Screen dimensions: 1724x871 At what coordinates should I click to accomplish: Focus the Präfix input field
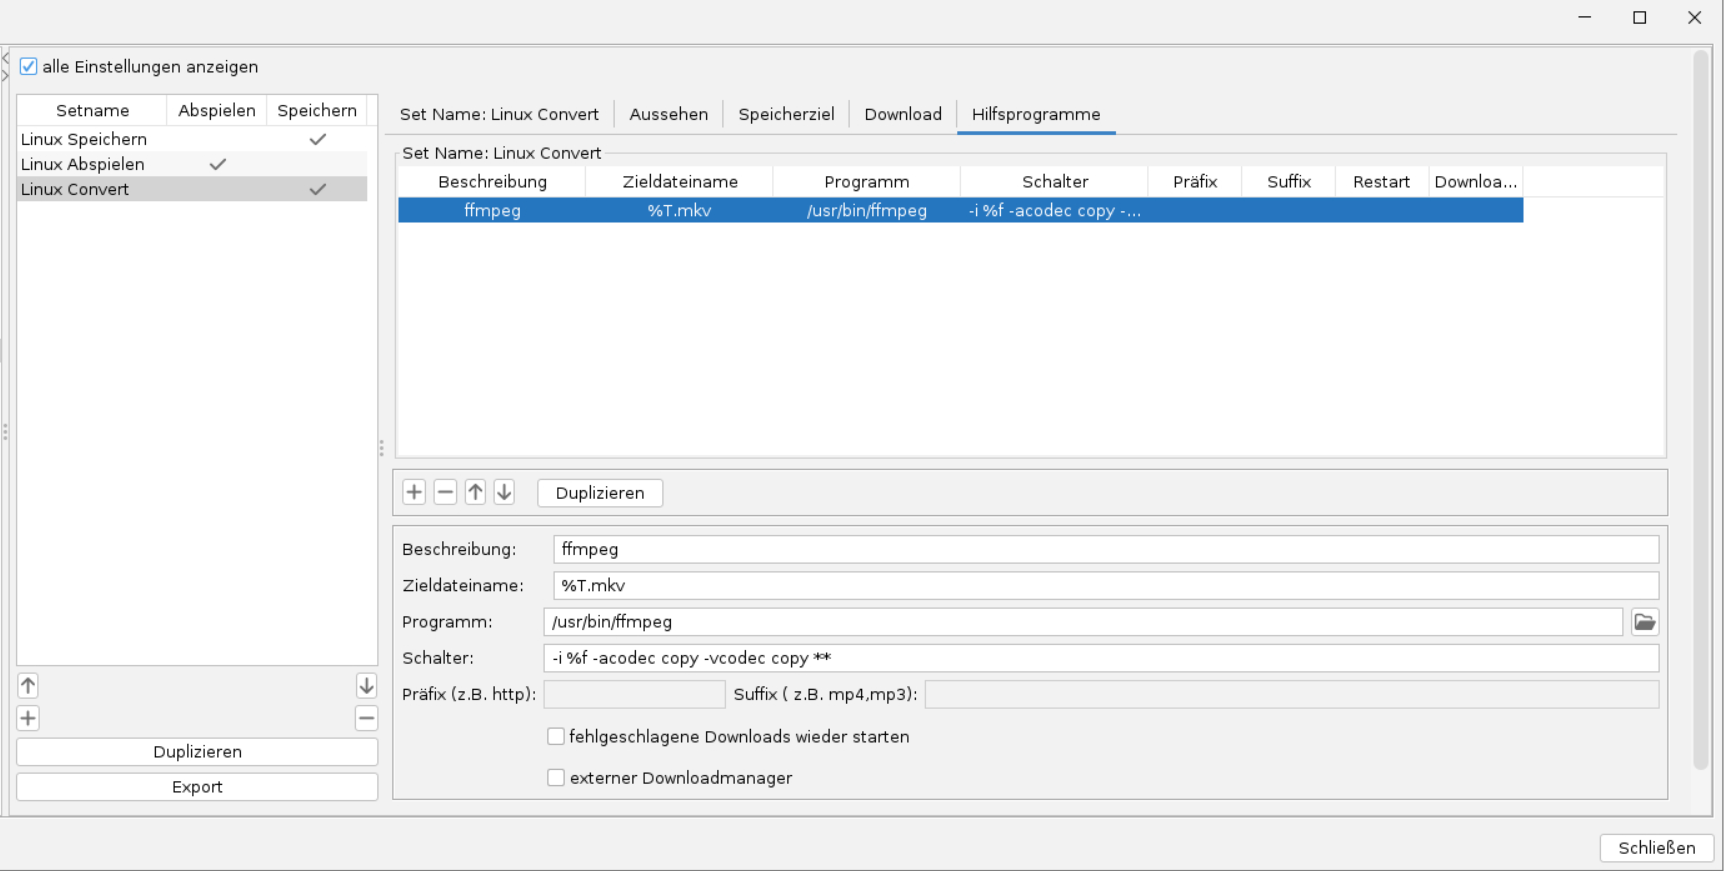[x=634, y=694]
